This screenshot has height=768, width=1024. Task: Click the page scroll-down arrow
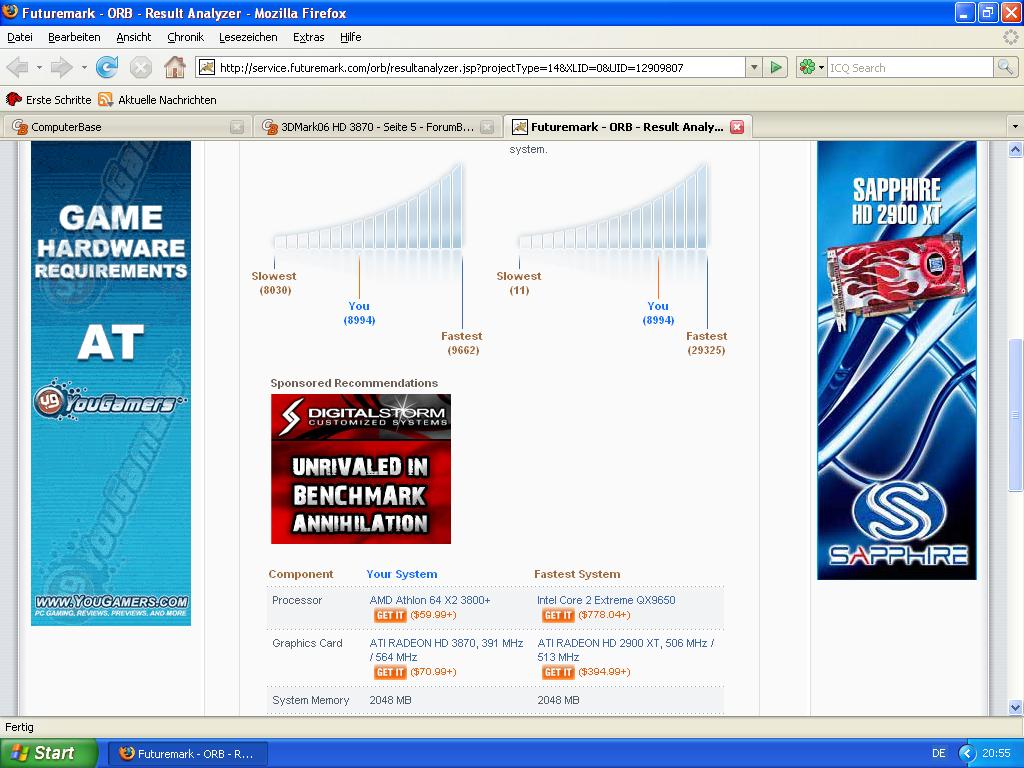tap(1015, 707)
